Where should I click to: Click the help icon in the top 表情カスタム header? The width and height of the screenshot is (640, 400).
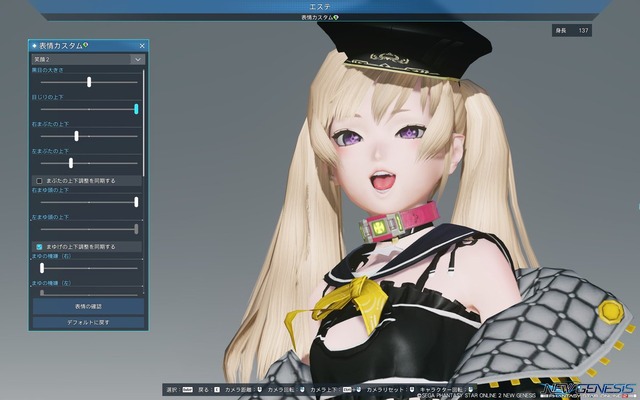click(x=336, y=18)
